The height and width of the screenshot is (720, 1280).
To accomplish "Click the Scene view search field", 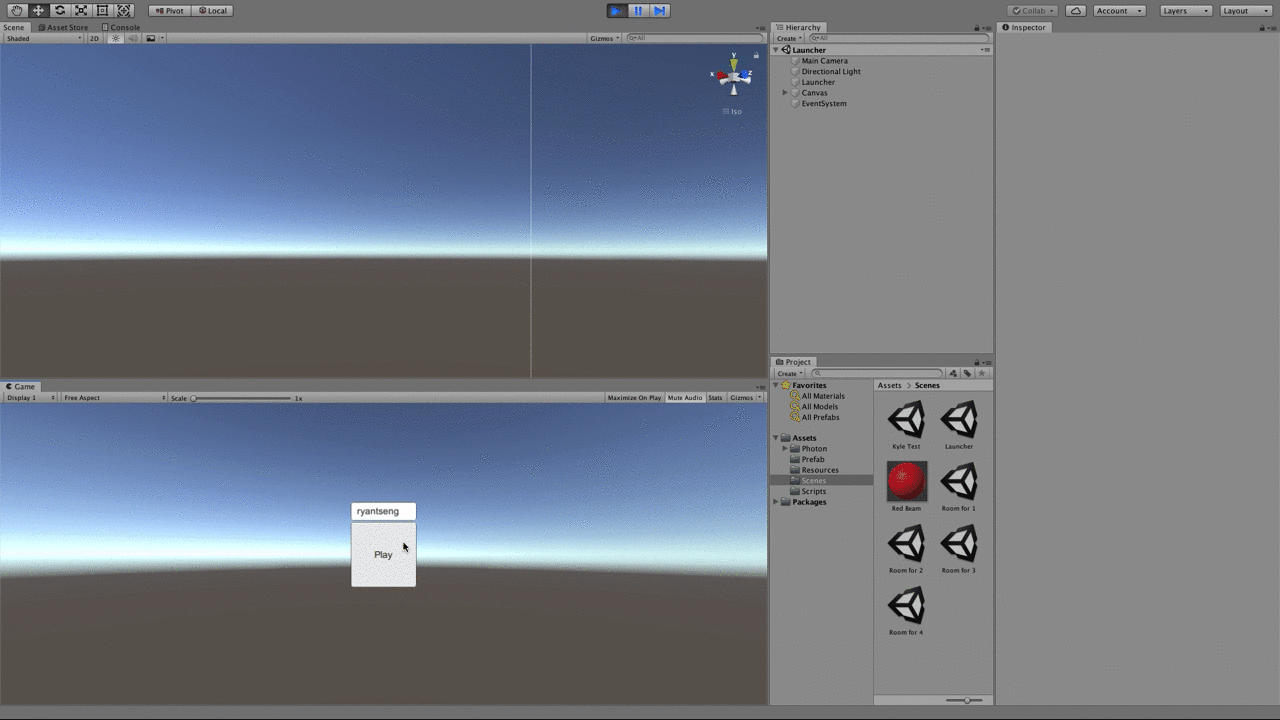I will click(694, 38).
